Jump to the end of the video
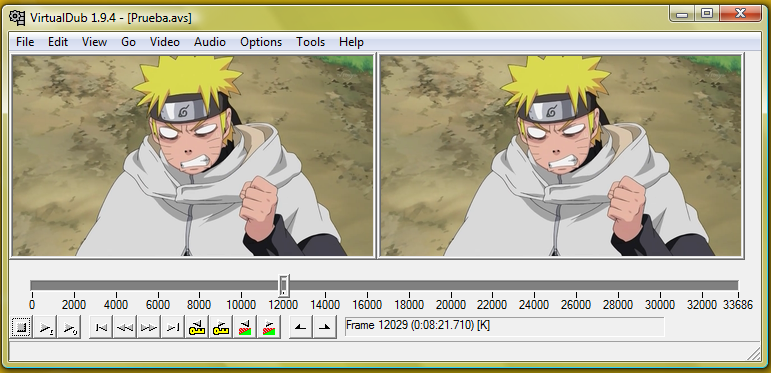 pos(173,327)
